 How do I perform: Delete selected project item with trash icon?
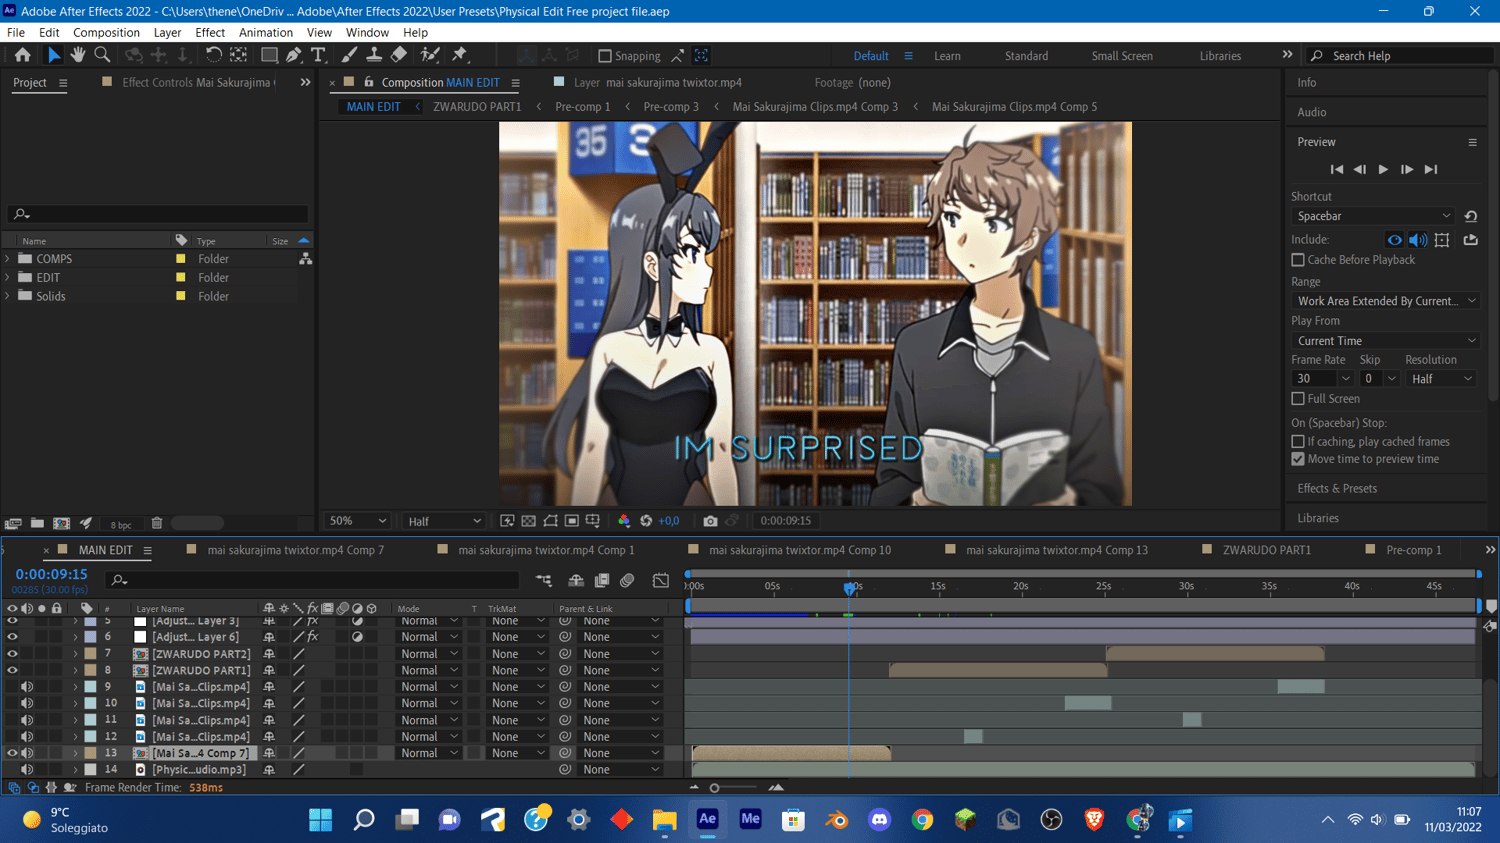[x=157, y=523]
